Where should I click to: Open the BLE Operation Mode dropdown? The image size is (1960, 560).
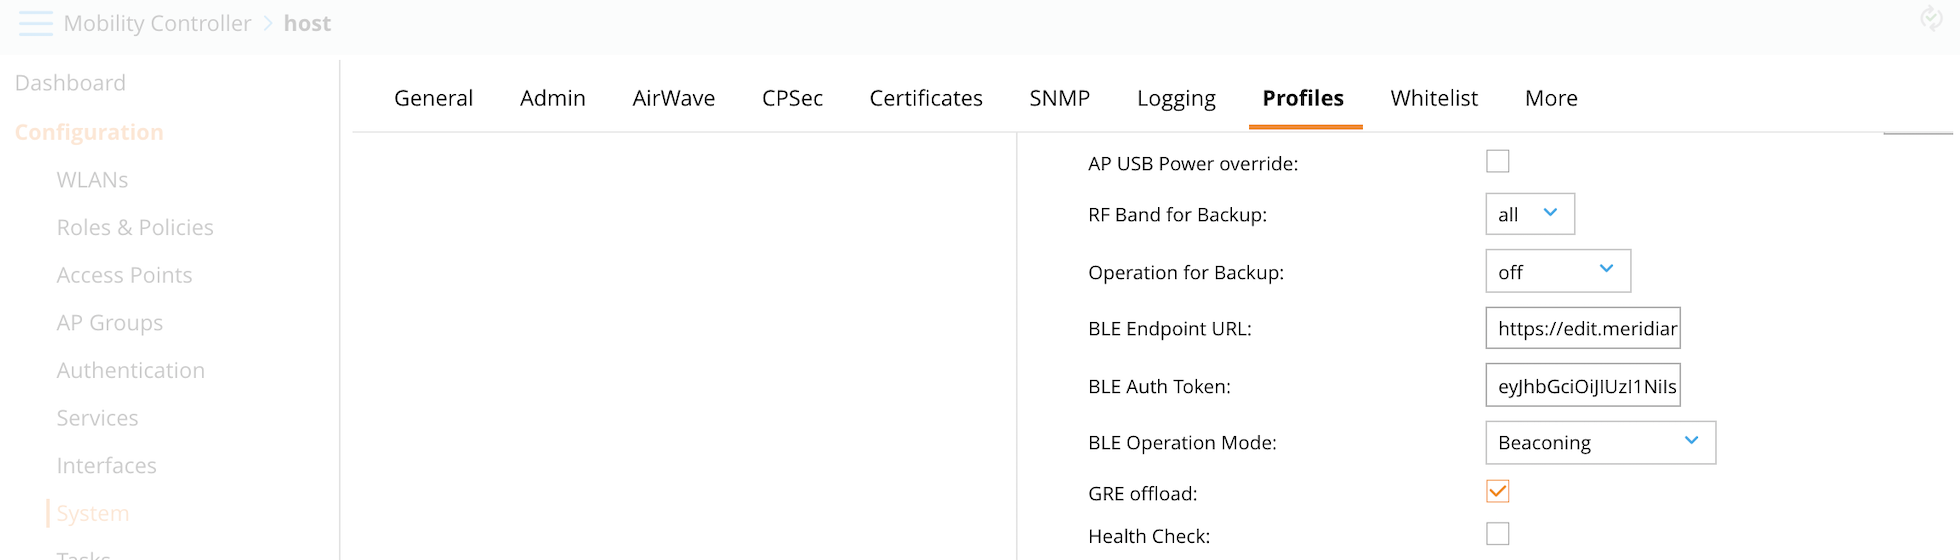(x=1601, y=443)
